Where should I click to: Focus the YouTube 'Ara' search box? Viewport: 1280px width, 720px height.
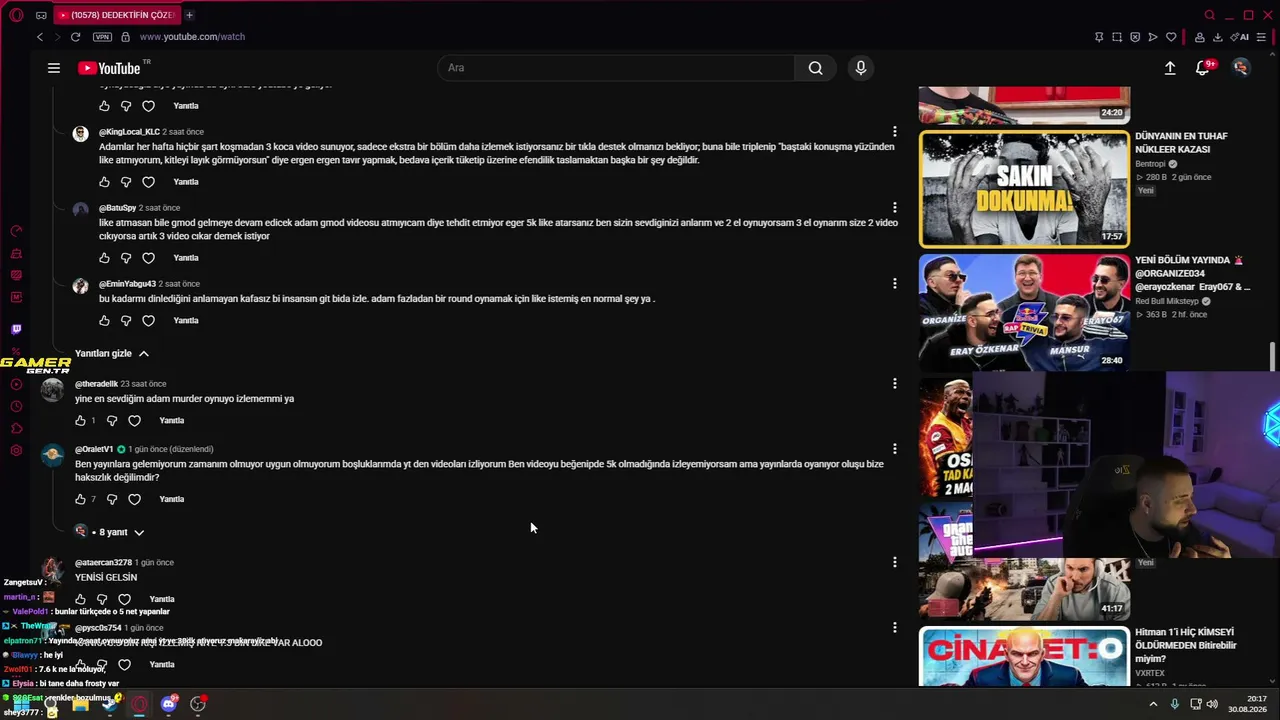click(616, 68)
